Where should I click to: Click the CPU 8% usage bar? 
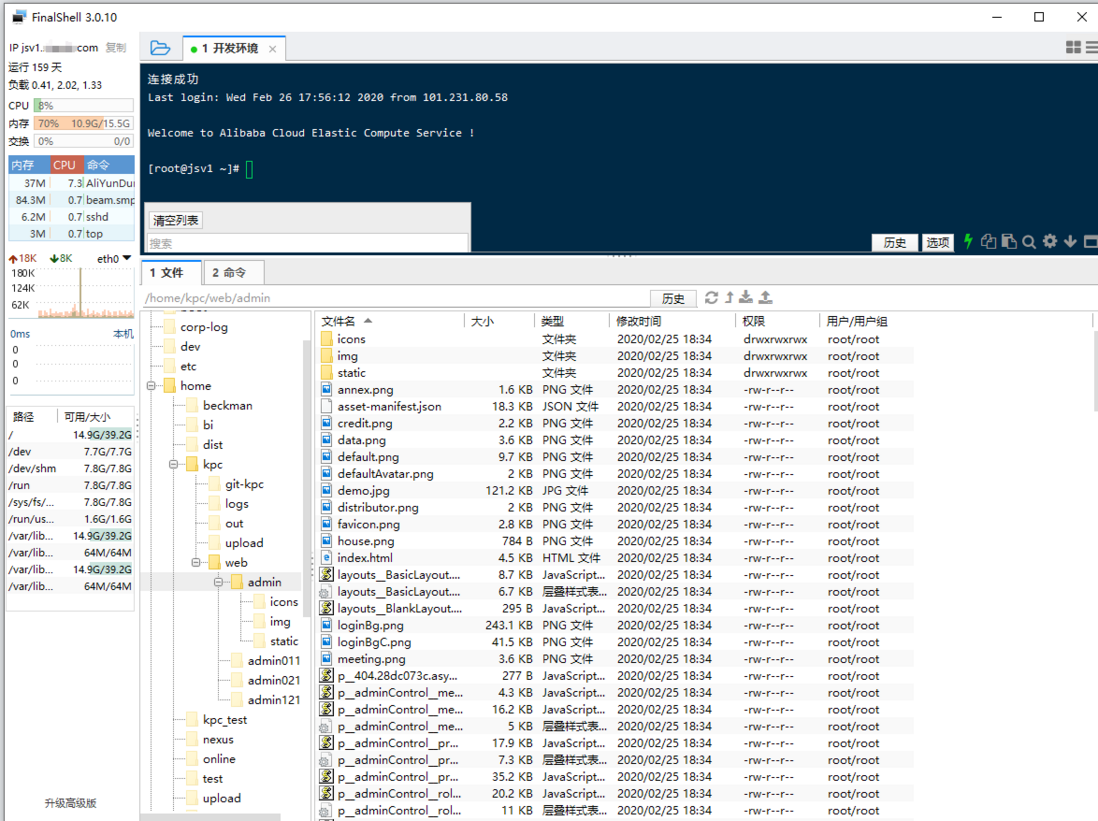[x=83, y=106]
